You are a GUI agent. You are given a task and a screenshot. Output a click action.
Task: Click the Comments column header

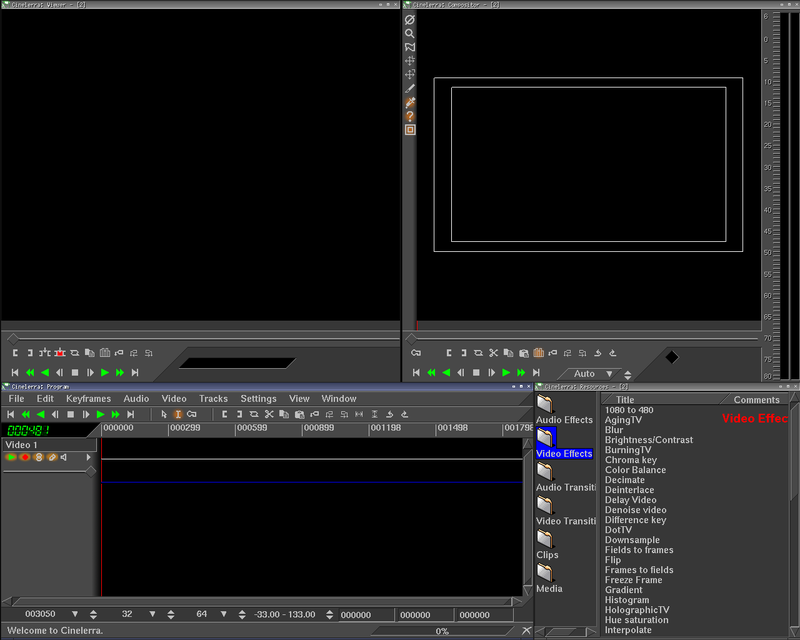point(756,400)
